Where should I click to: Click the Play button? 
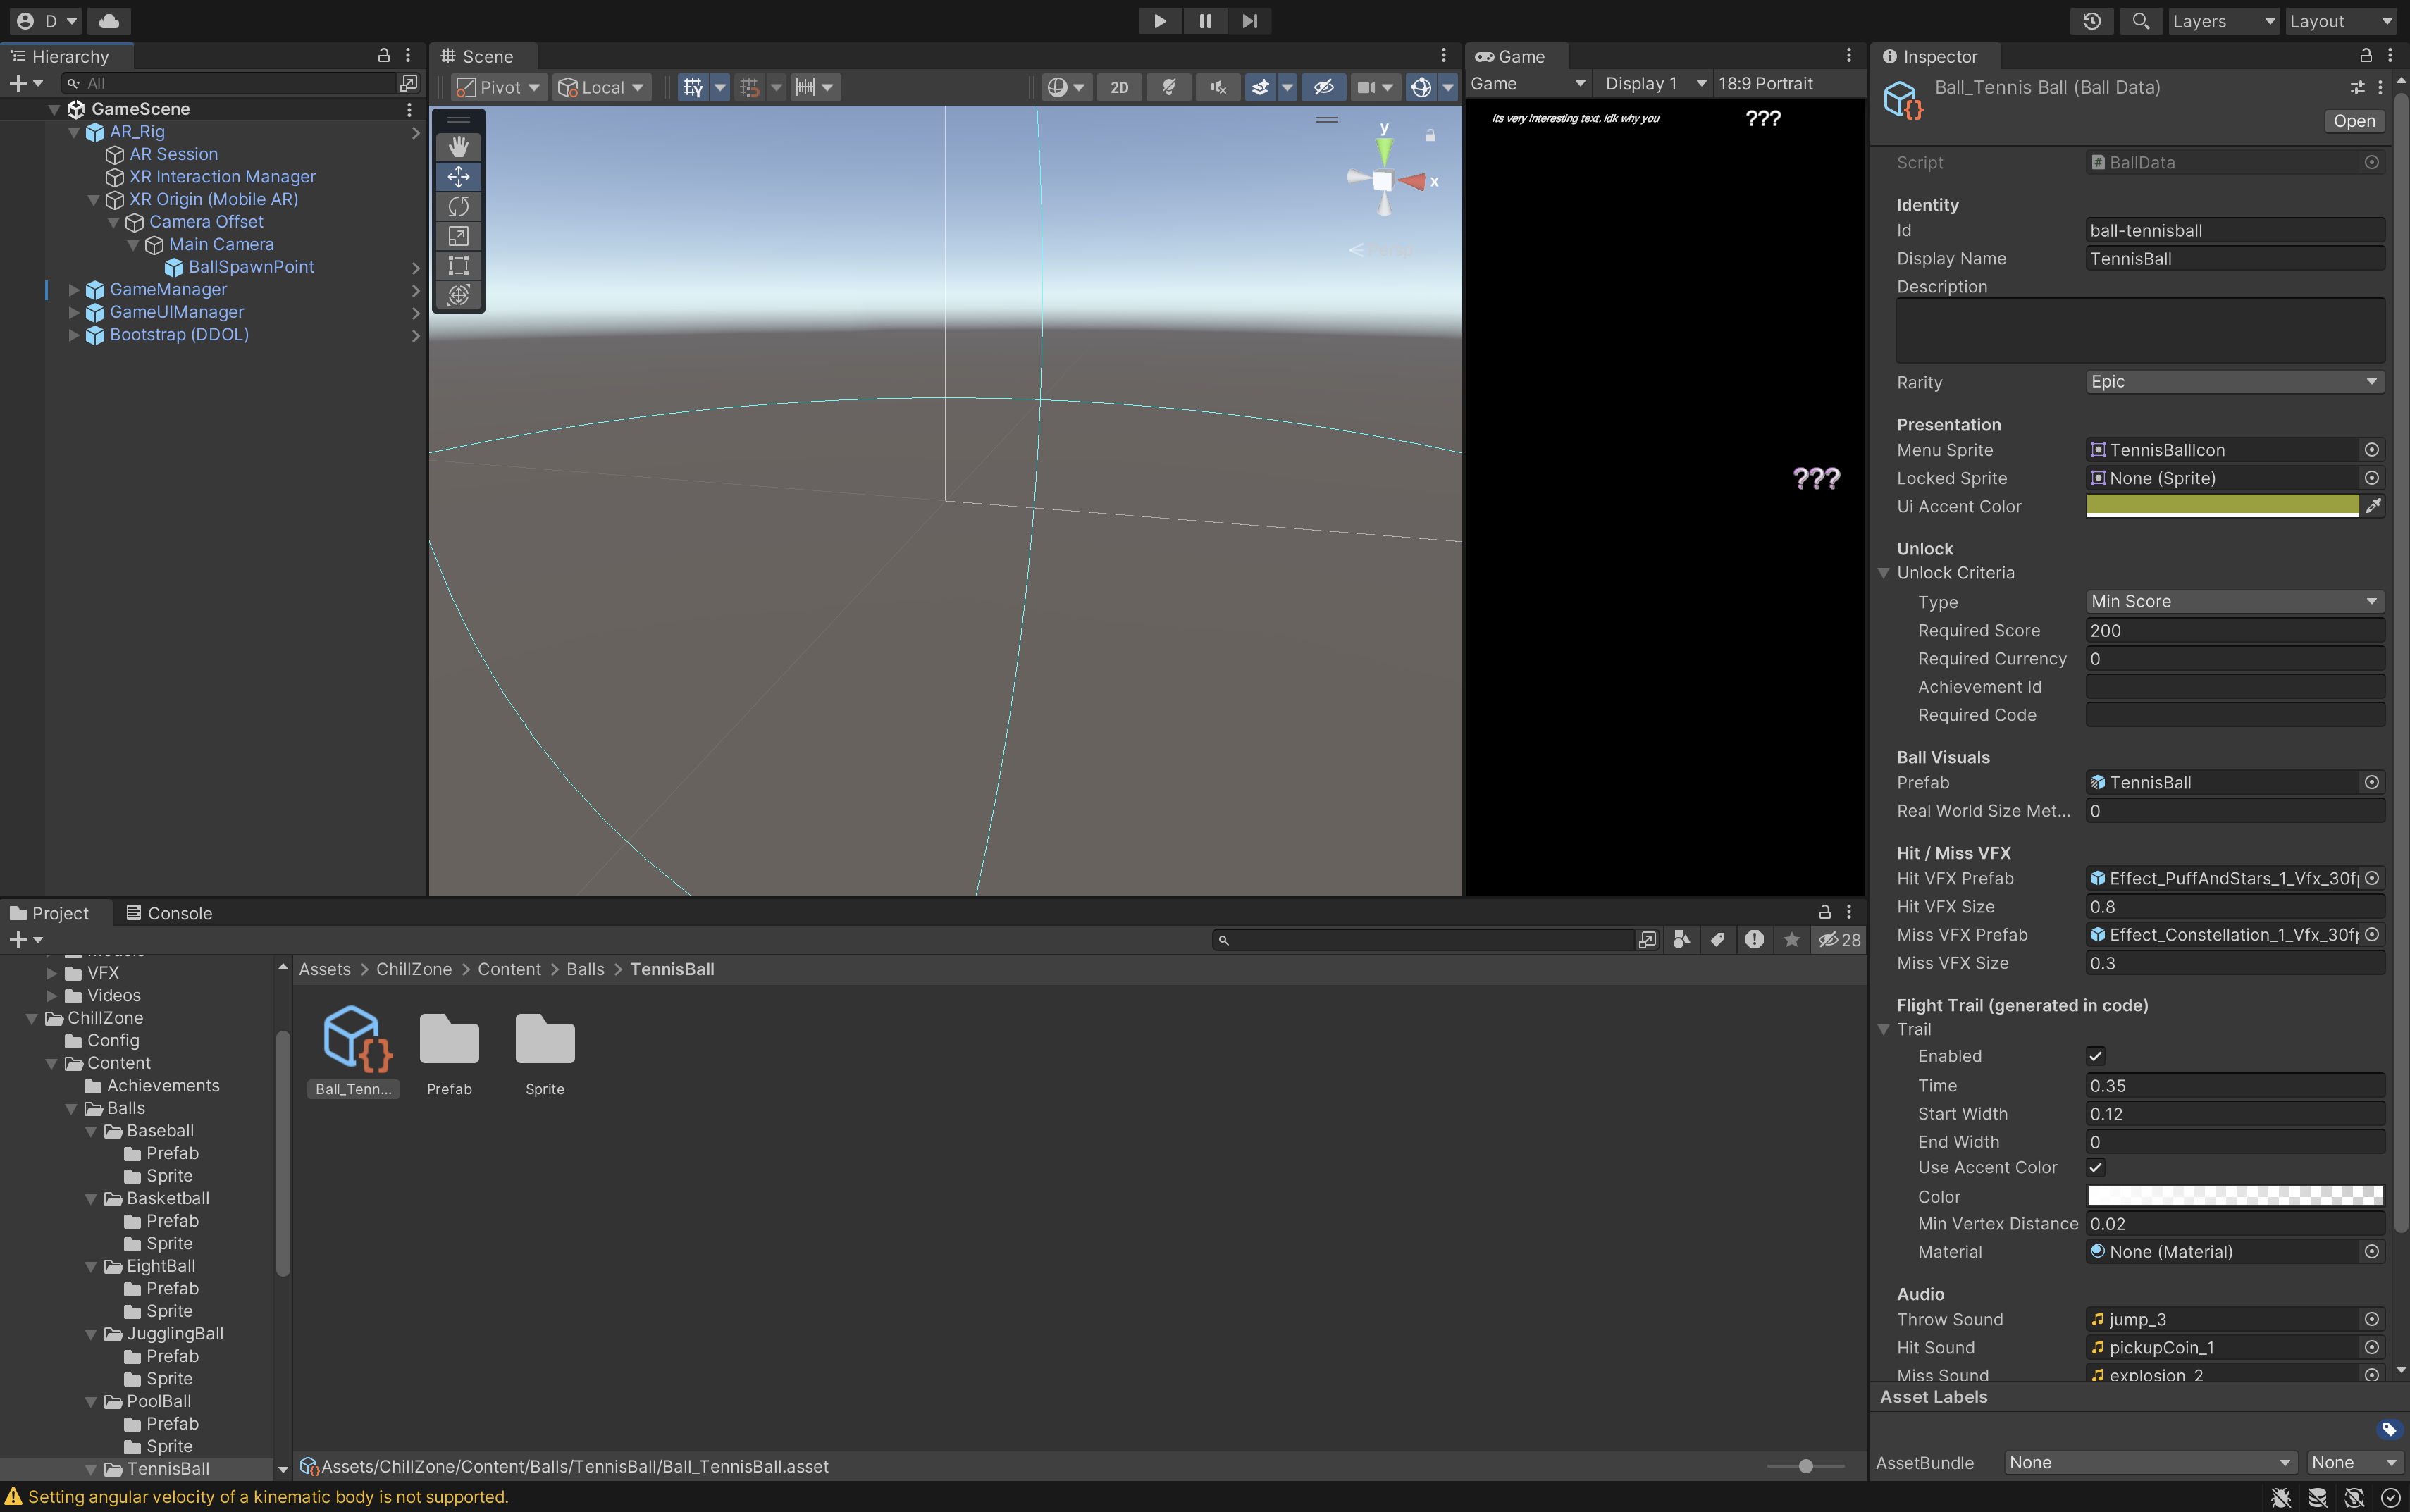[1159, 21]
